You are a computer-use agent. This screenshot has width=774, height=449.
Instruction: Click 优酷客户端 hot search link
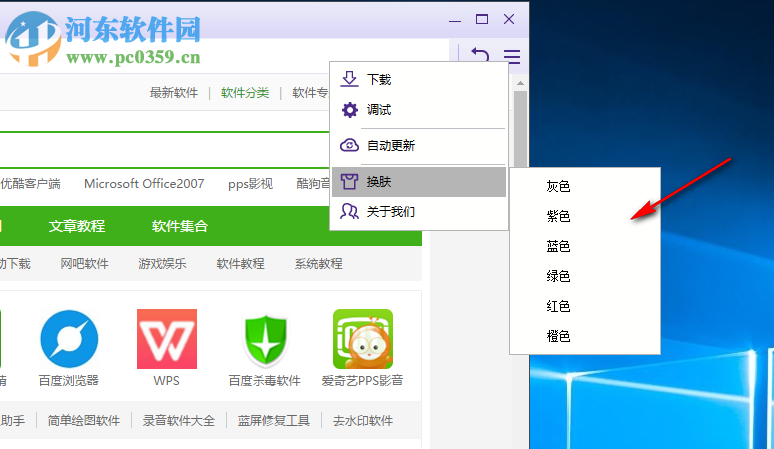tap(30, 184)
